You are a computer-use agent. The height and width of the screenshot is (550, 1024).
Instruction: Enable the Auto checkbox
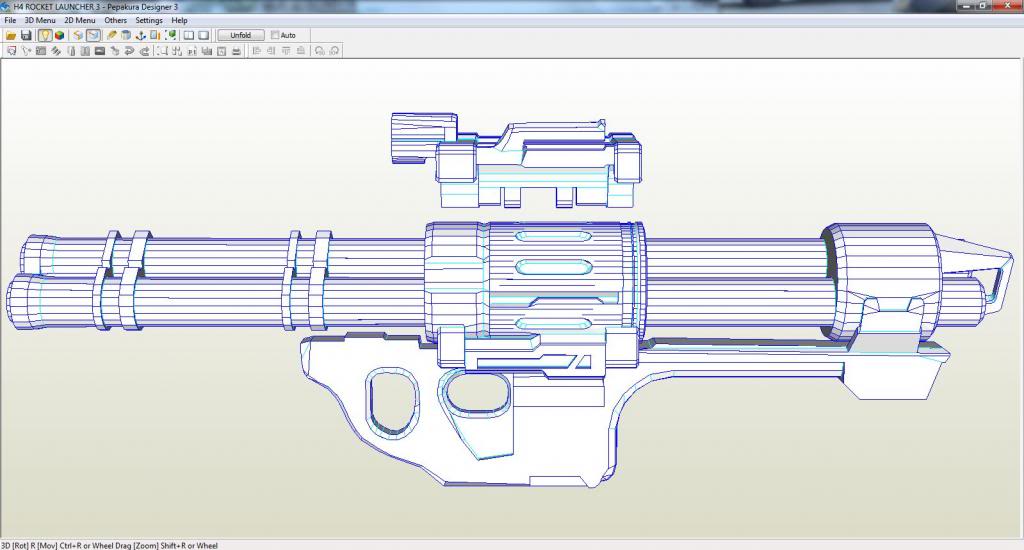click(x=275, y=35)
